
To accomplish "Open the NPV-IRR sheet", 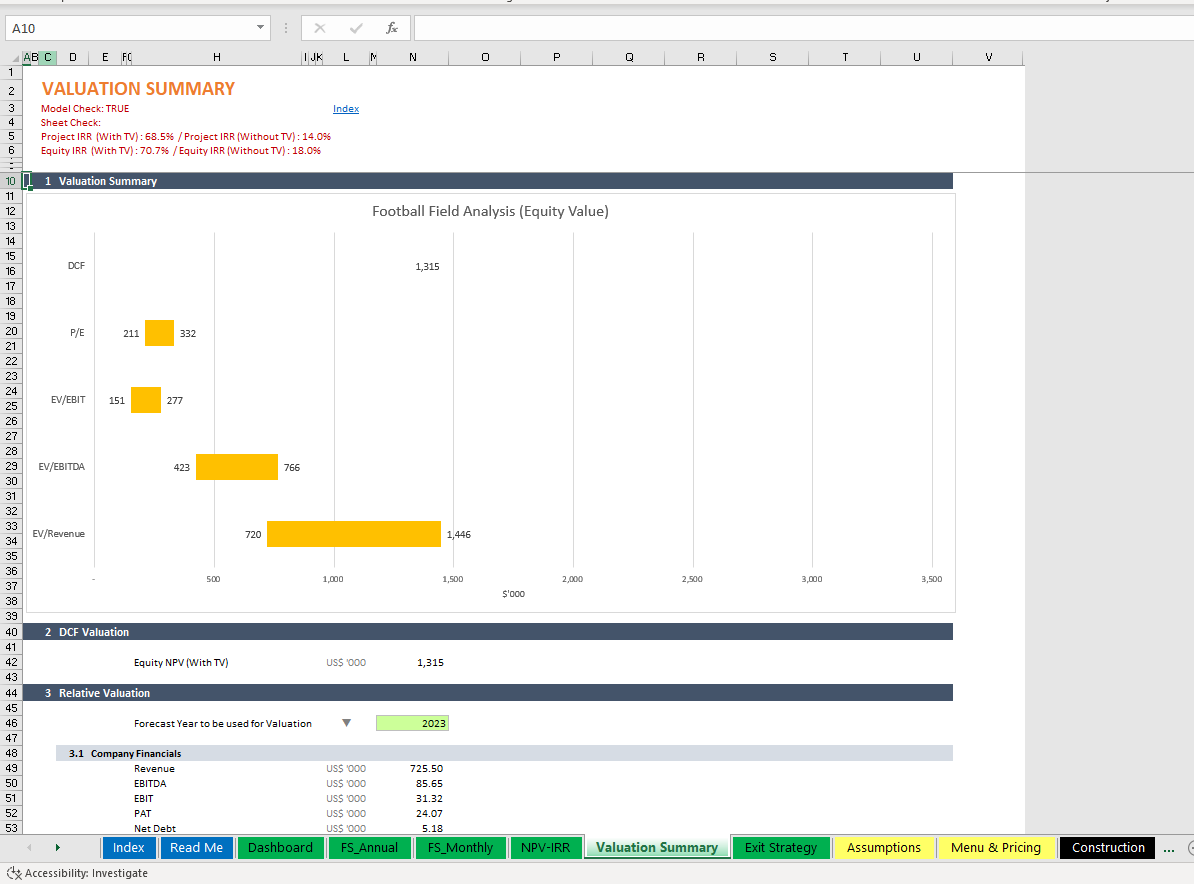I will point(546,847).
